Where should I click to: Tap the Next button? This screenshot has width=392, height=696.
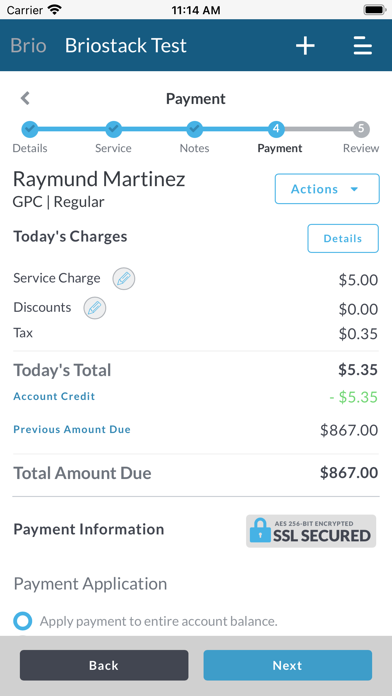click(288, 665)
